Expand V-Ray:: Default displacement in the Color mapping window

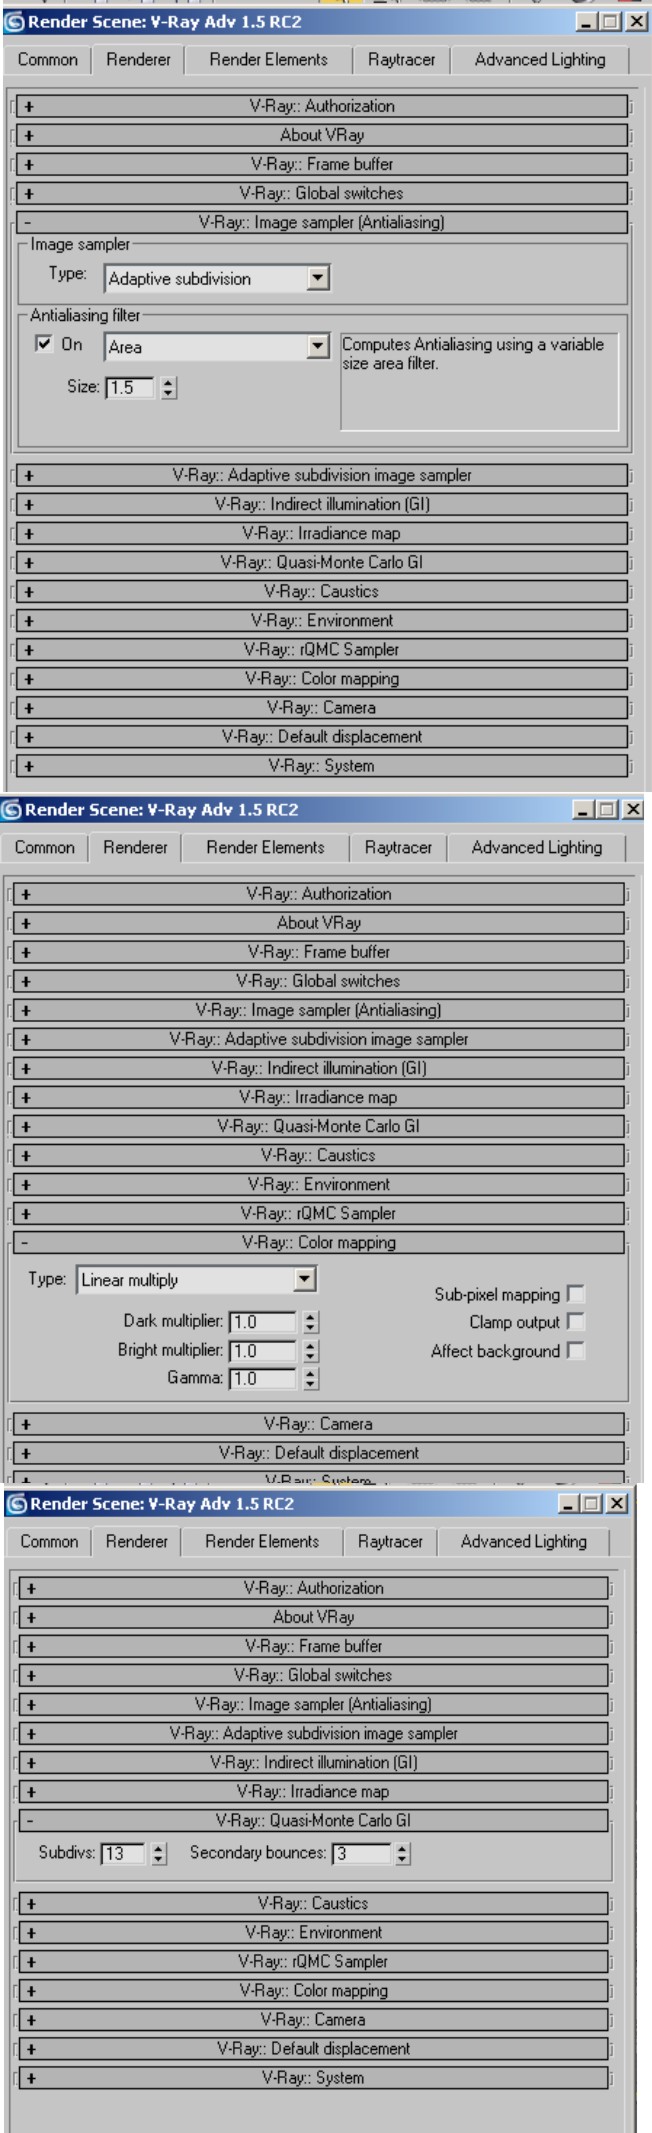[319, 1453]
